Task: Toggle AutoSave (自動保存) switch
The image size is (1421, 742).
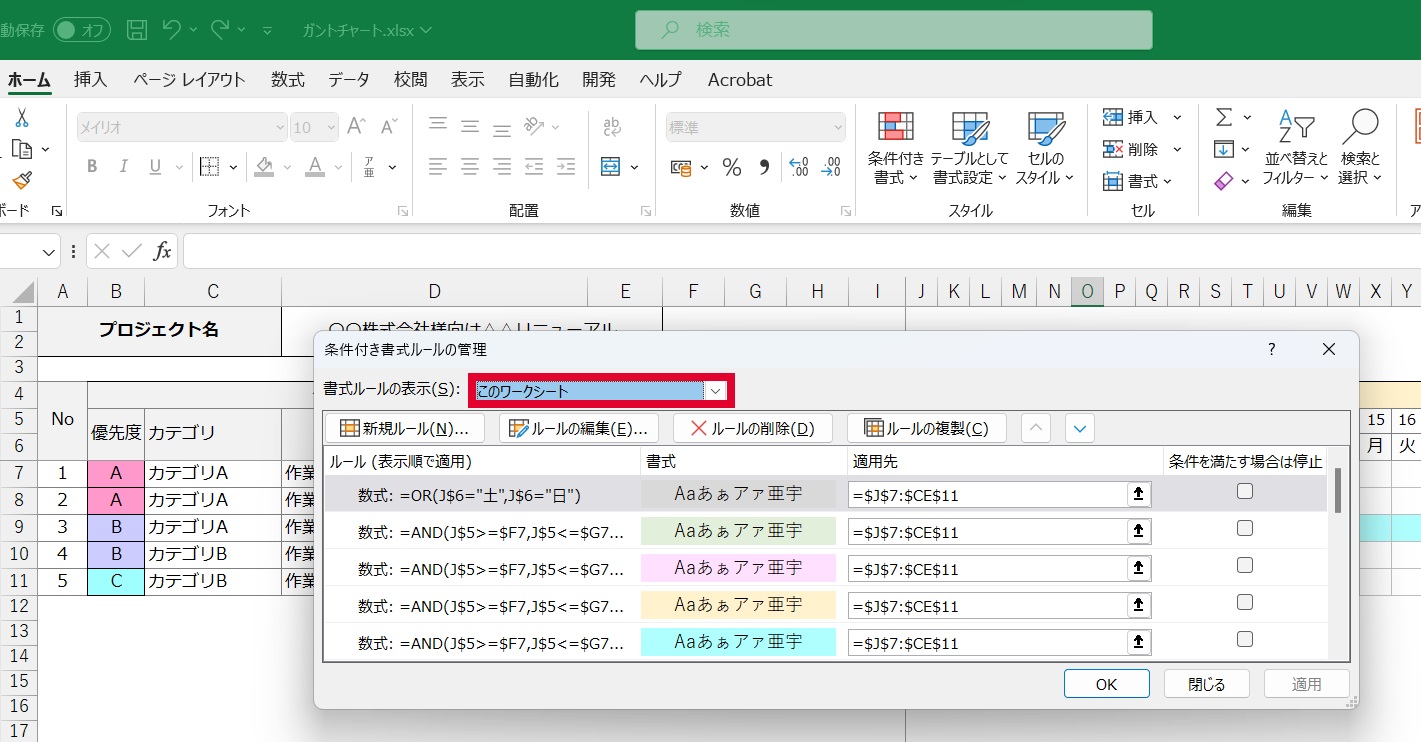Action: pyautogui.click(x=80, y=30)
